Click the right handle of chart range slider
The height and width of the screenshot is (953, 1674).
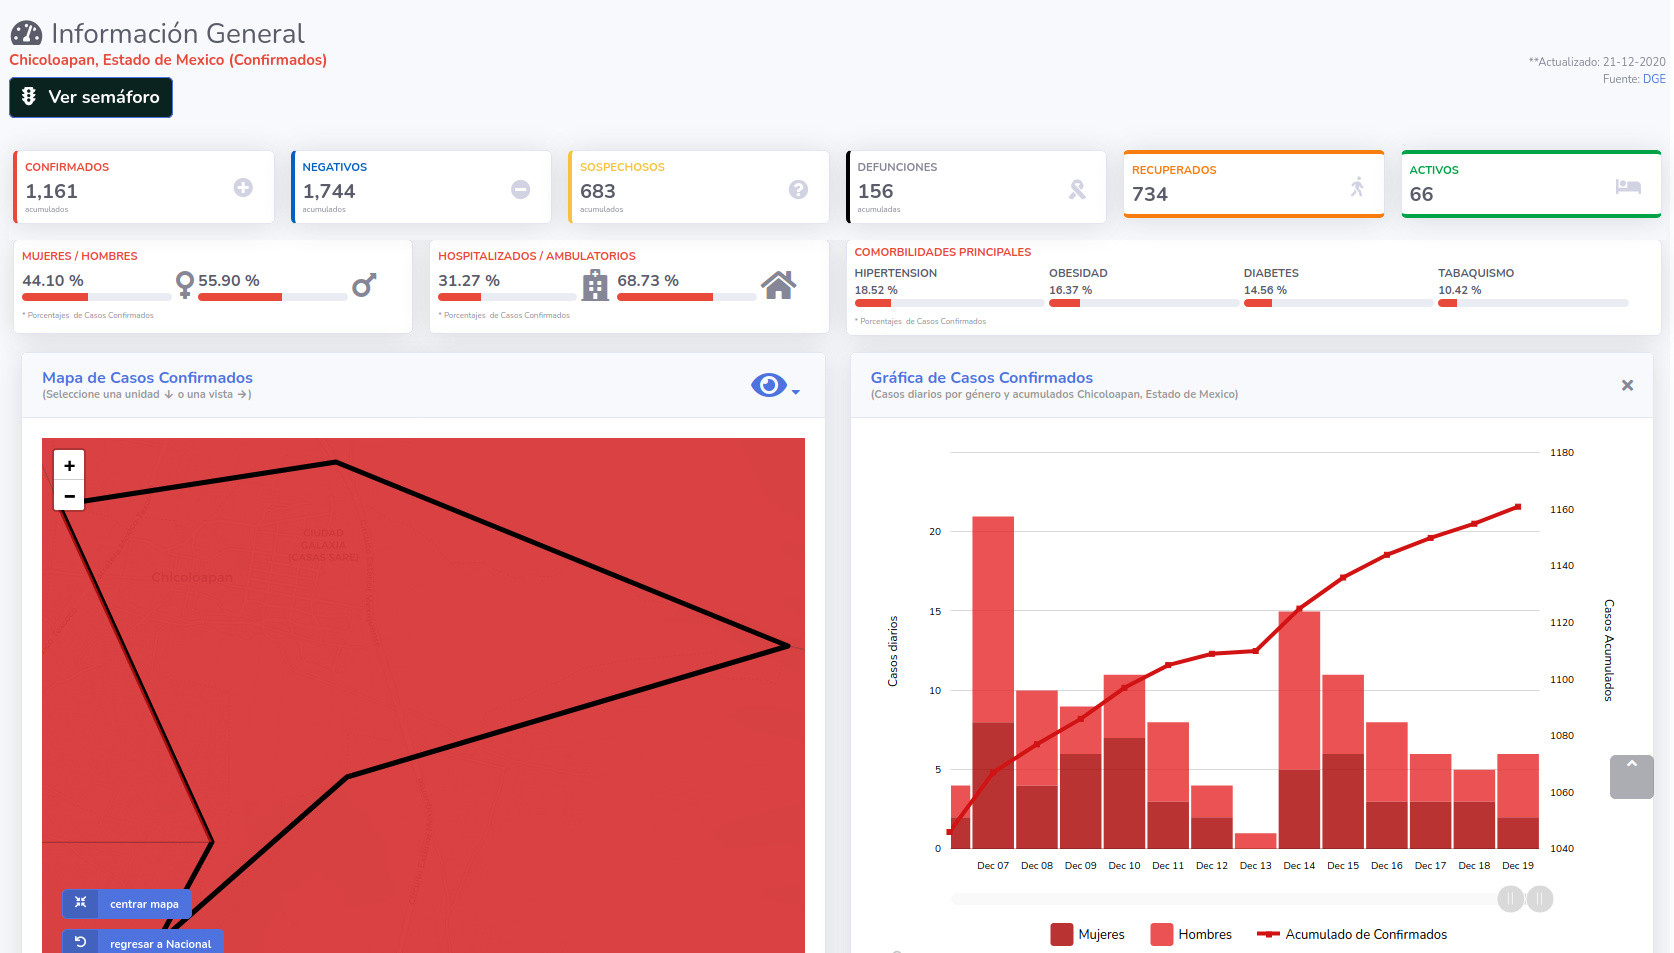tap(1540, 899)
